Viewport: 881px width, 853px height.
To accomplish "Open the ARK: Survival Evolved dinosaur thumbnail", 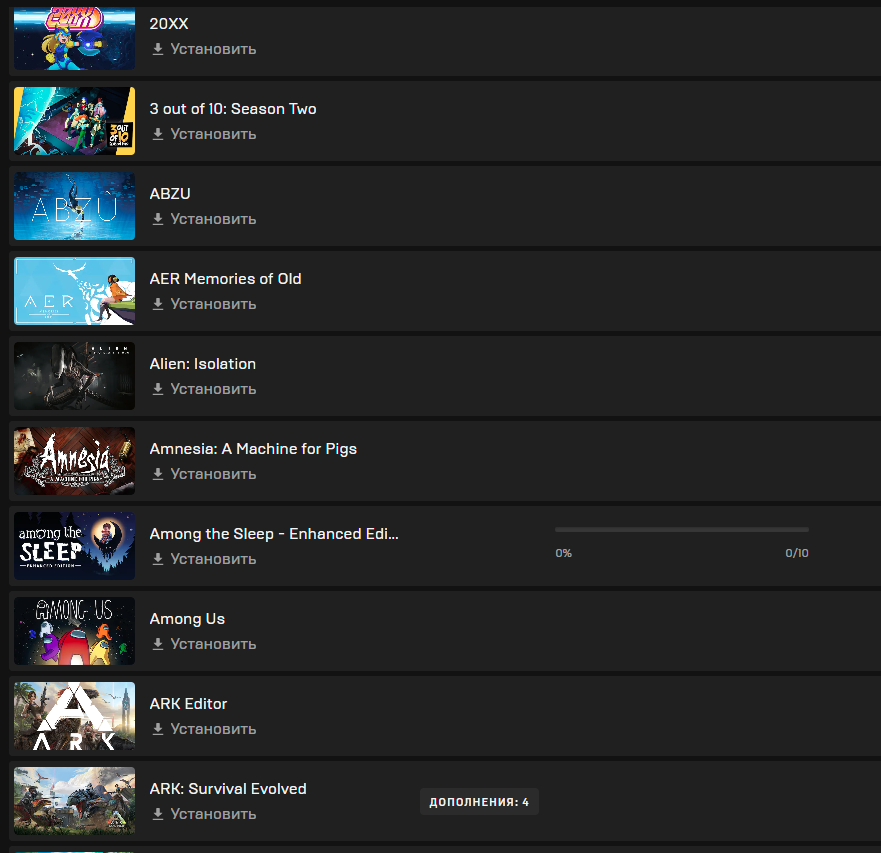I will click(74, 801).
